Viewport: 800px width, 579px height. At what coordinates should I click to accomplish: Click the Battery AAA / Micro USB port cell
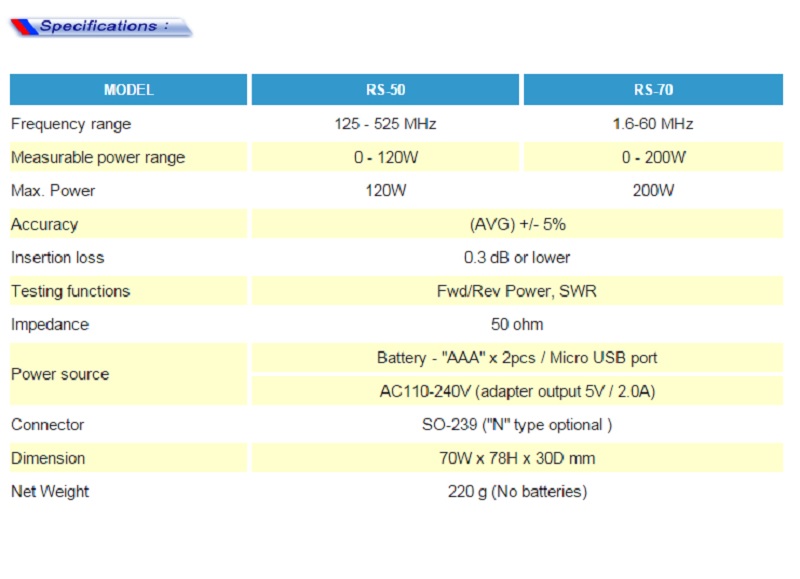517,357
